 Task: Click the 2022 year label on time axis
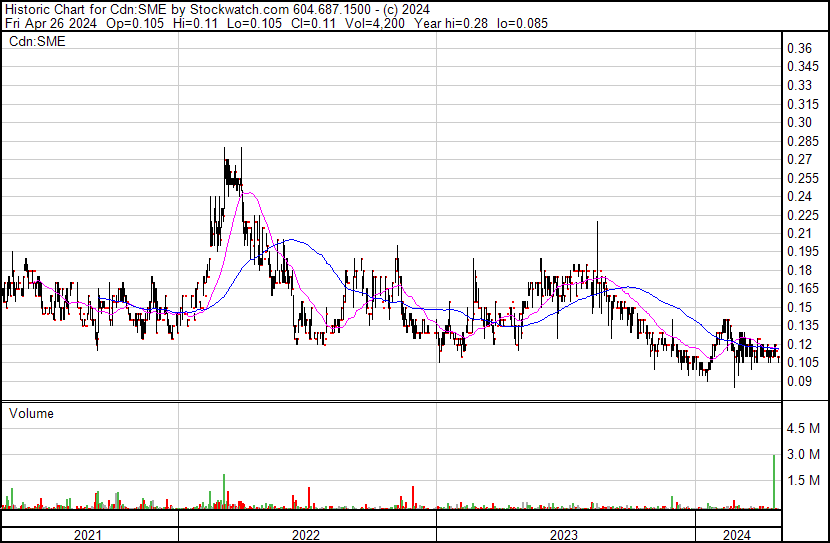(x=306, y=535)
